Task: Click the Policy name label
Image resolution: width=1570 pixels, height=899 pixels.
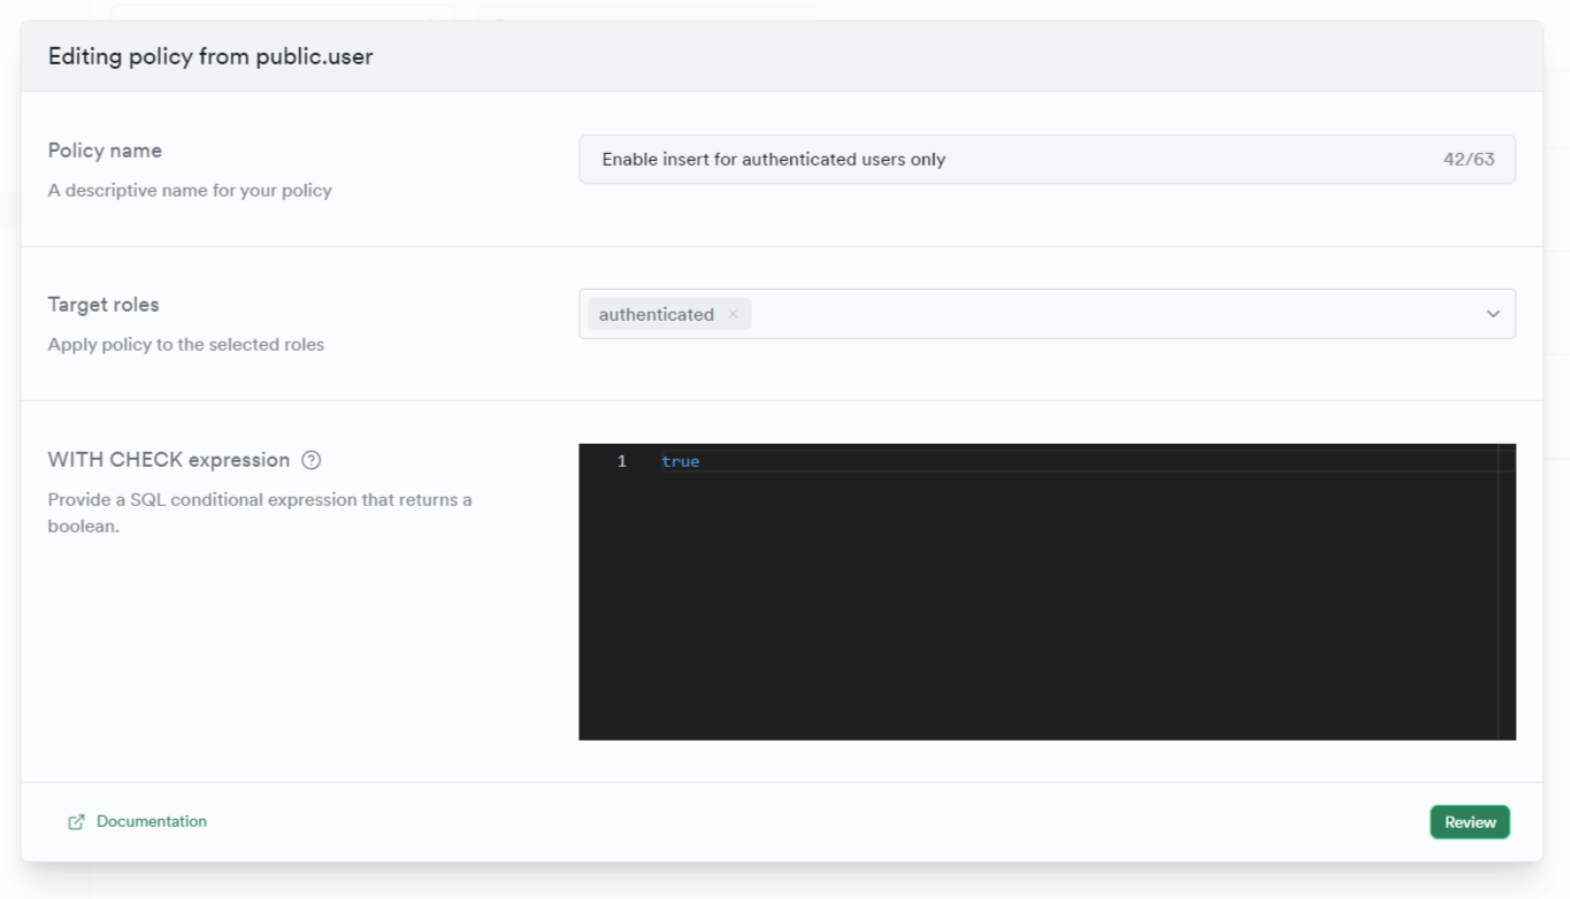Action: pyautogui.click(x=105, y=150)
